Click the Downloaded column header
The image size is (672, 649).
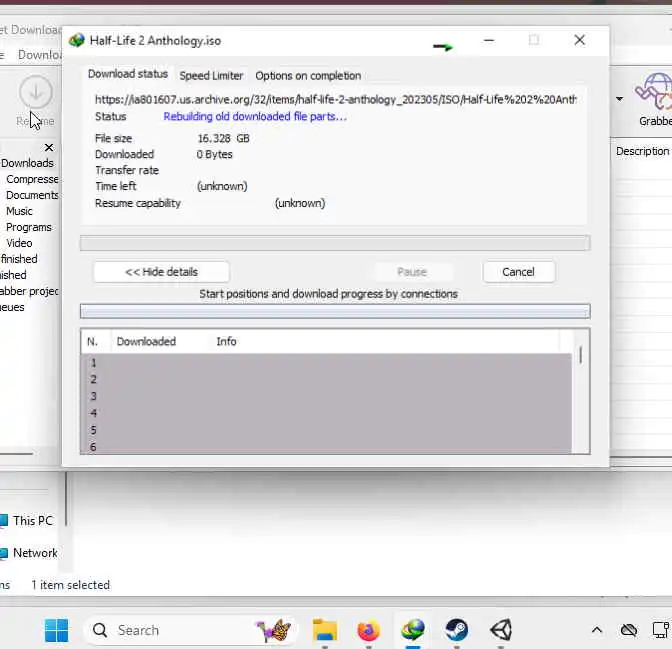(146, 341)
